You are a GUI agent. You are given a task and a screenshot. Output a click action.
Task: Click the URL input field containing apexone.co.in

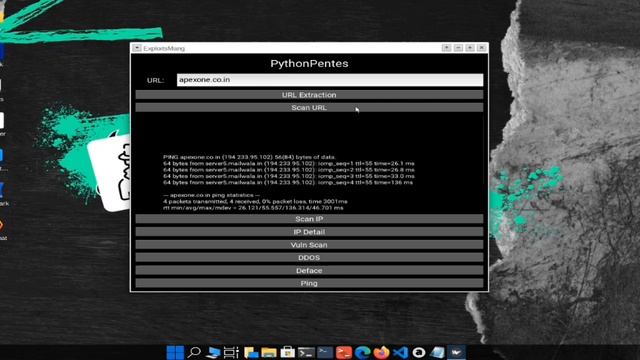coord(330,80)
